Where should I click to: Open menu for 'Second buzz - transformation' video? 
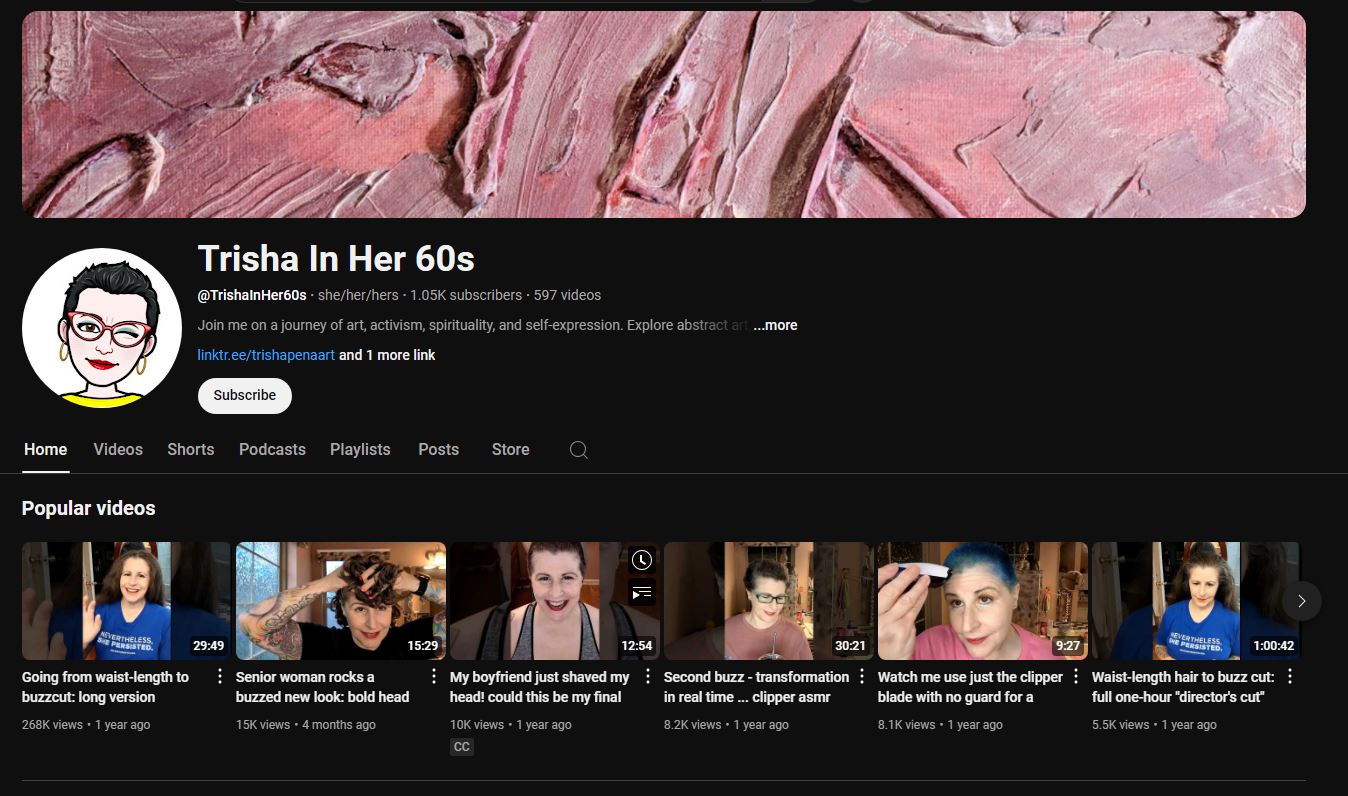(862, 677)
